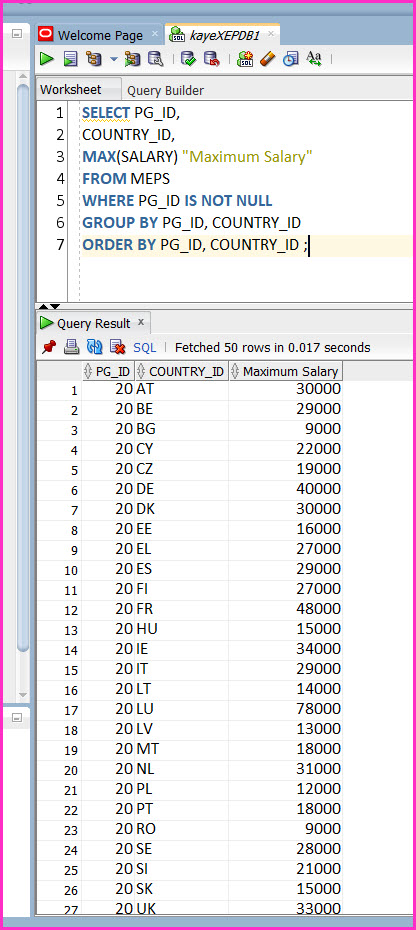The width and height of the screenshot is (416, 930).
Task: Click the Run Script icon
Action: 71,58
